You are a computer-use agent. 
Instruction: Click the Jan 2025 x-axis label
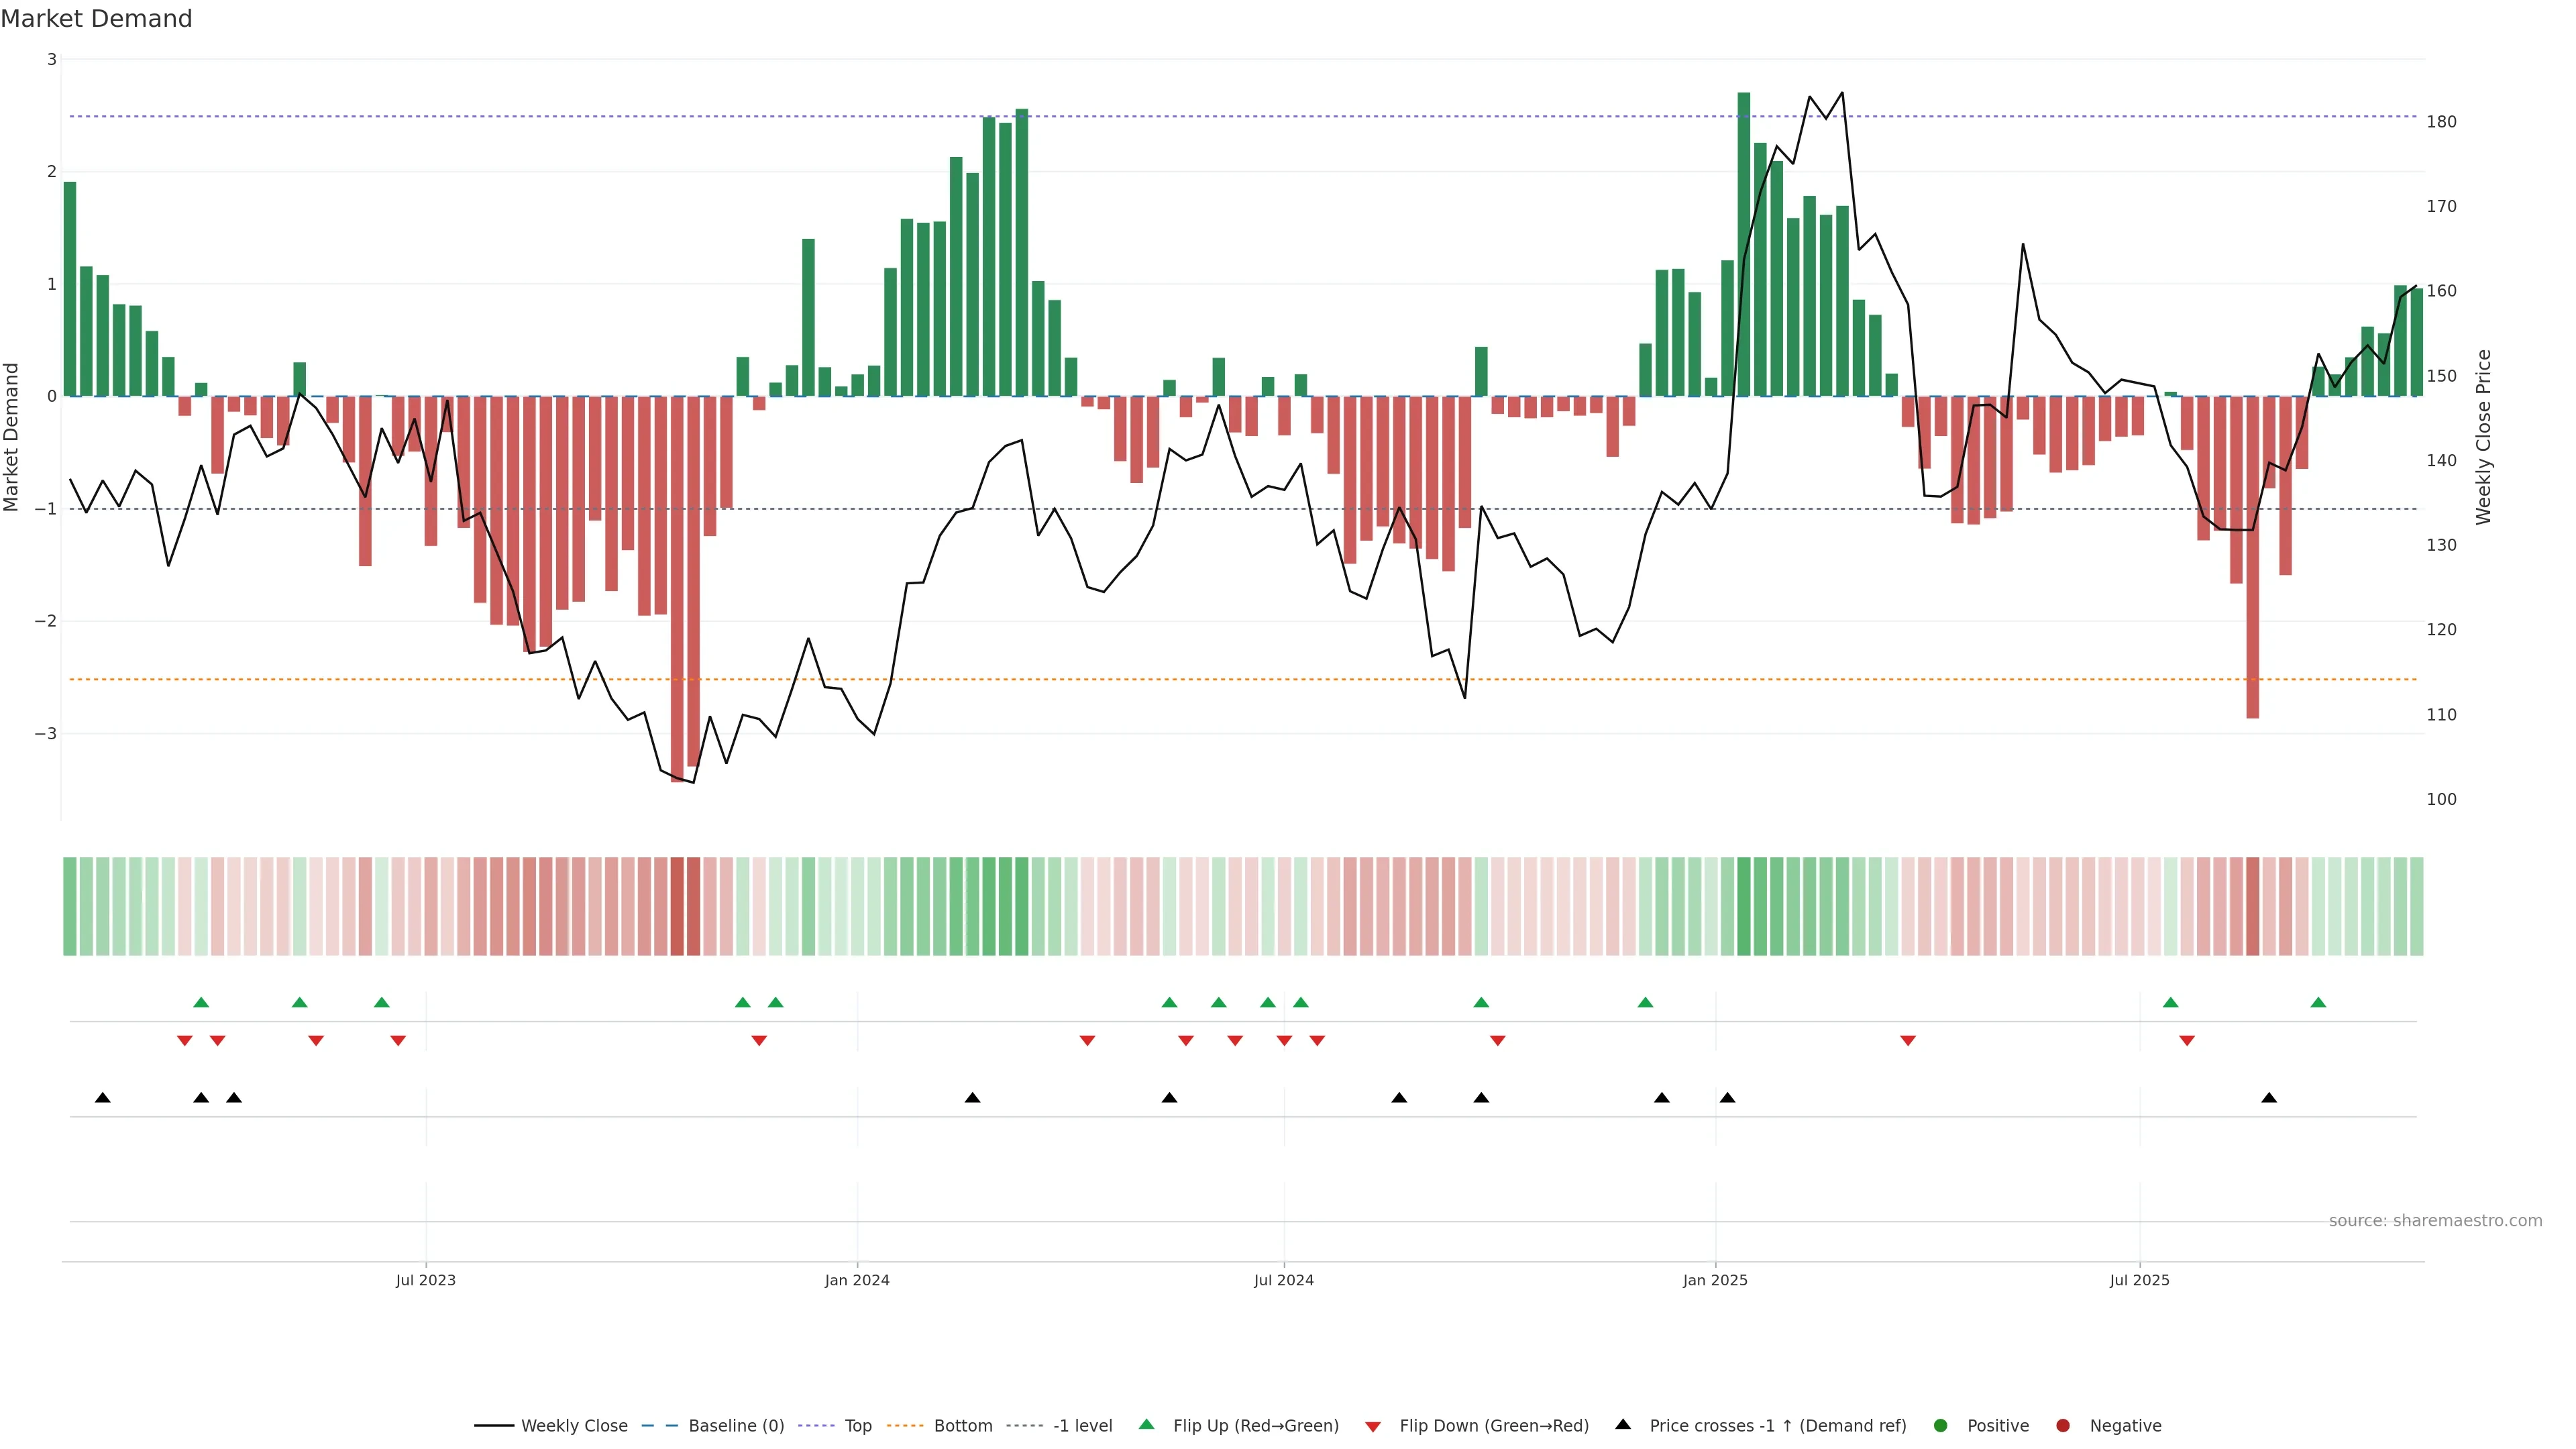tap(1715, 1280)
